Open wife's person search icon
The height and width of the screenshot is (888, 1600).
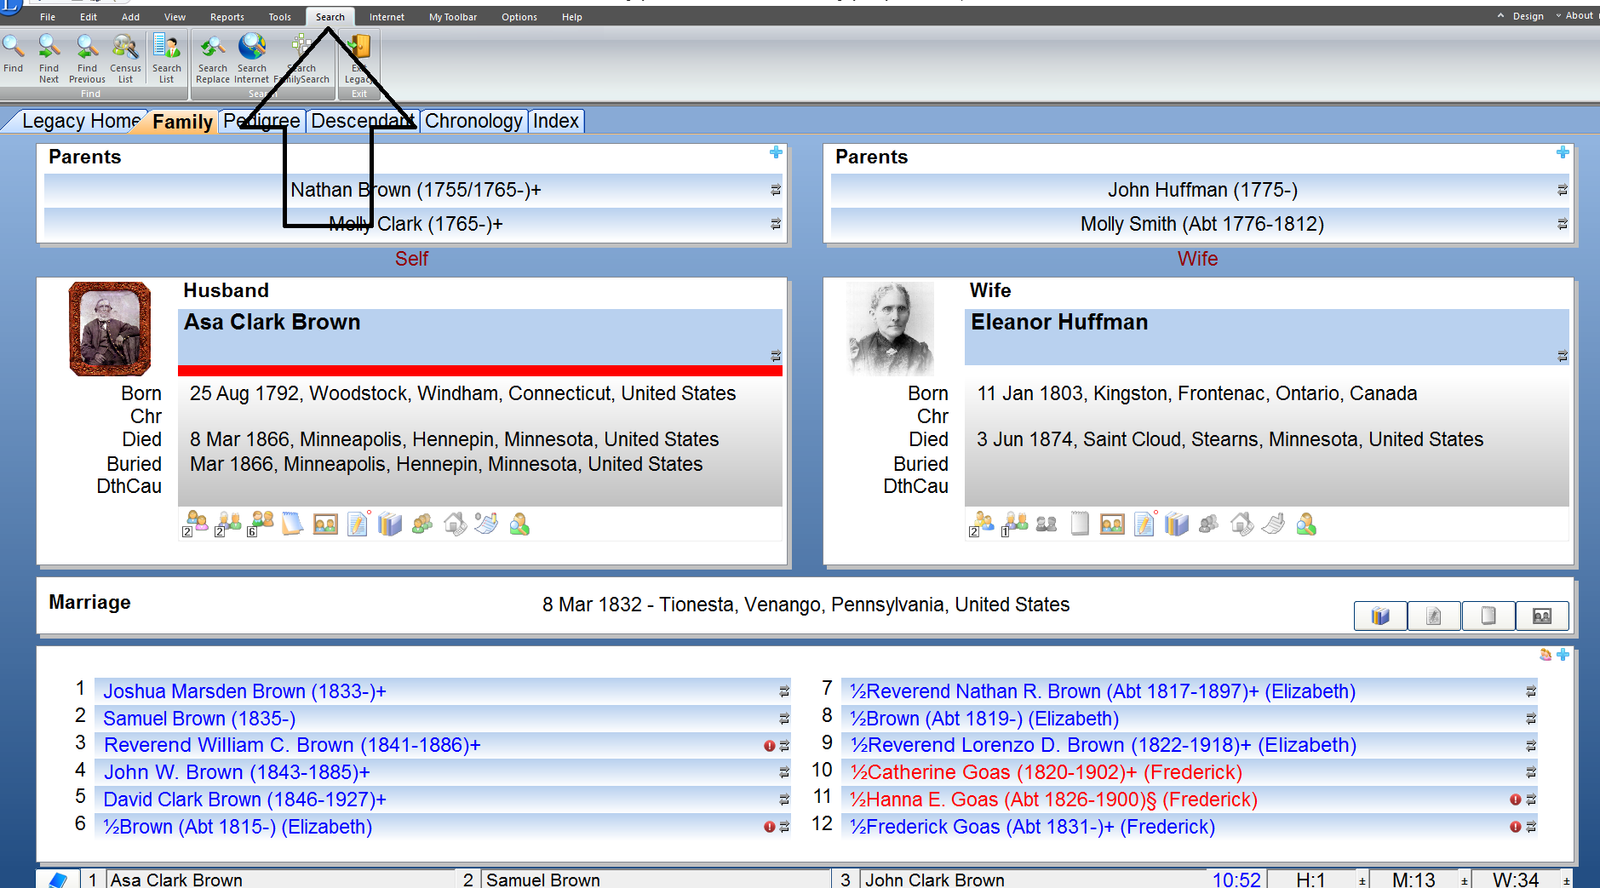point(1306,524)
